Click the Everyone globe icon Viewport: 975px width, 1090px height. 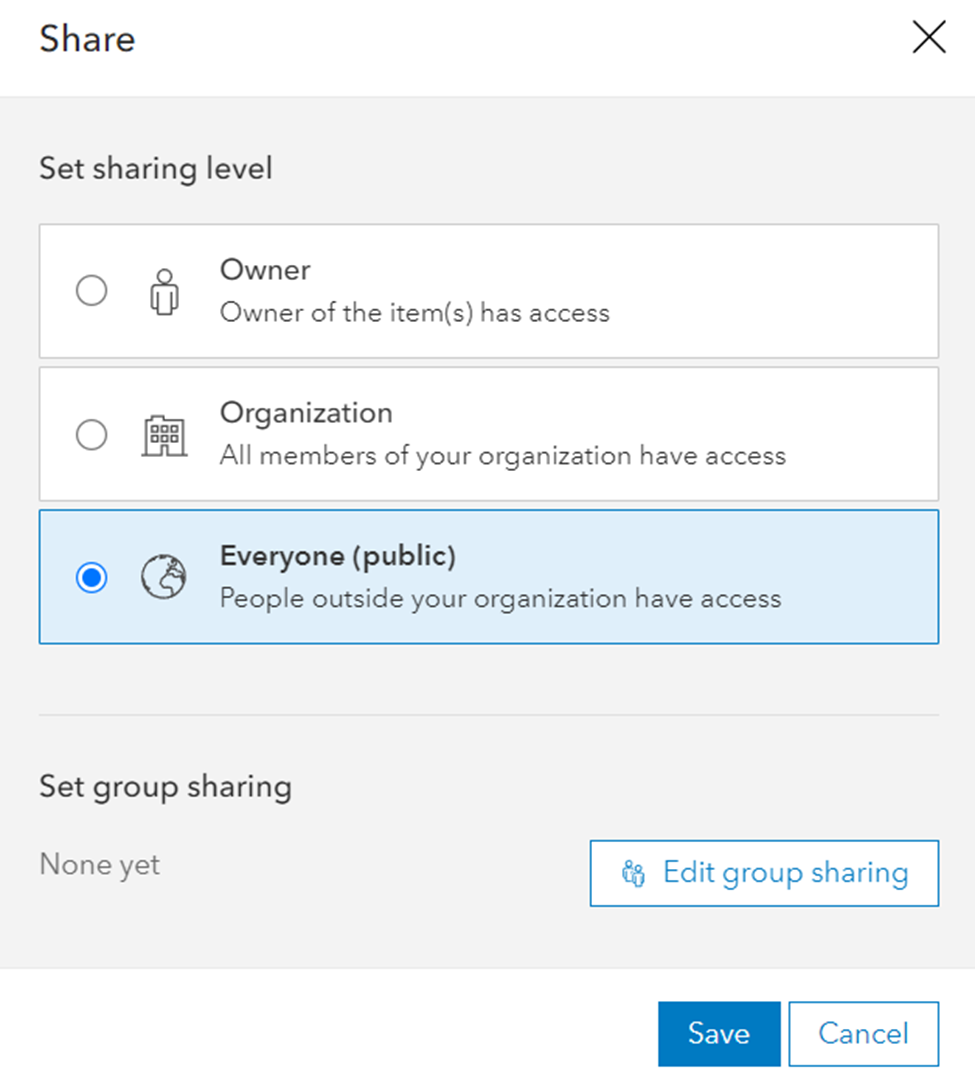163,578
